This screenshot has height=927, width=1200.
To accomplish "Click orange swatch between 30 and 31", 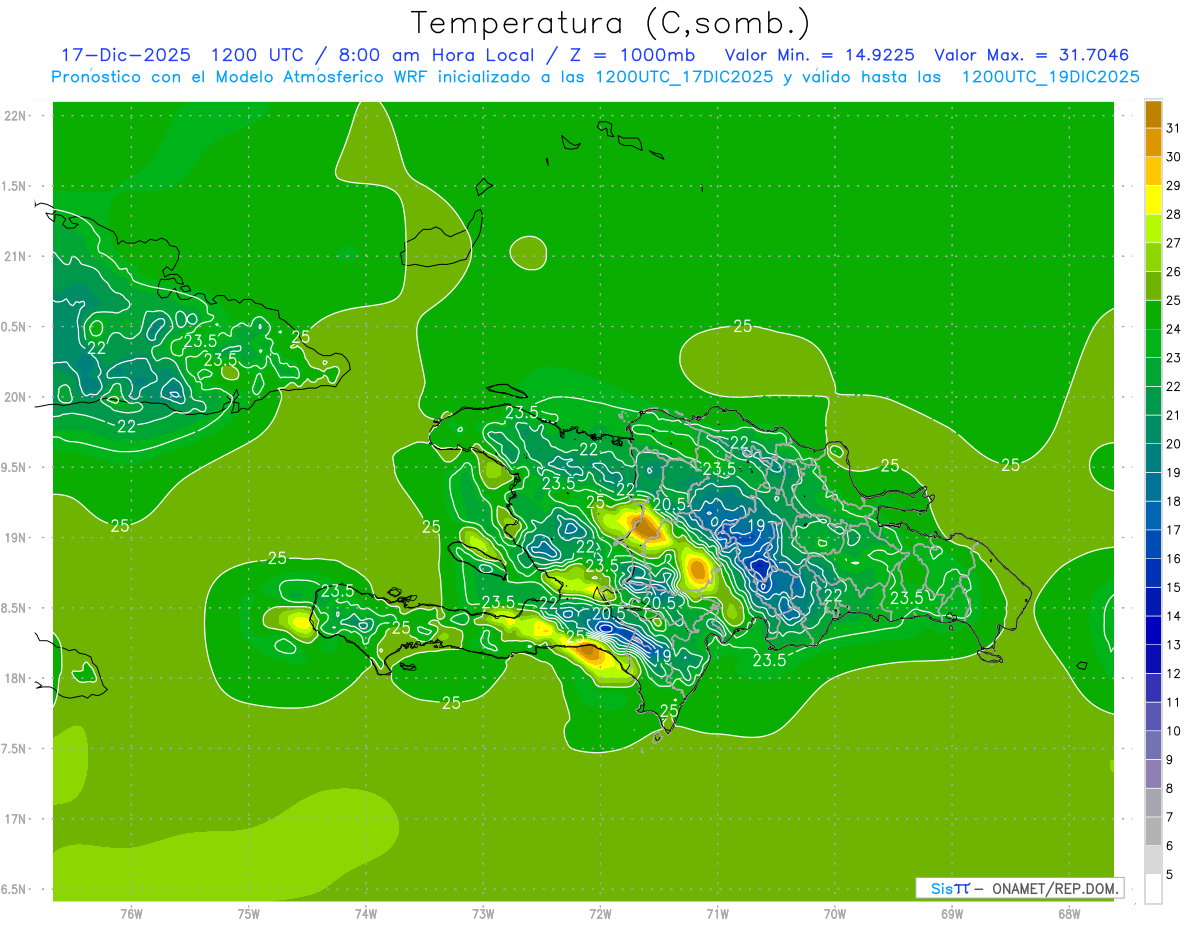I will pyautogui.click(x=1153, y=143).
